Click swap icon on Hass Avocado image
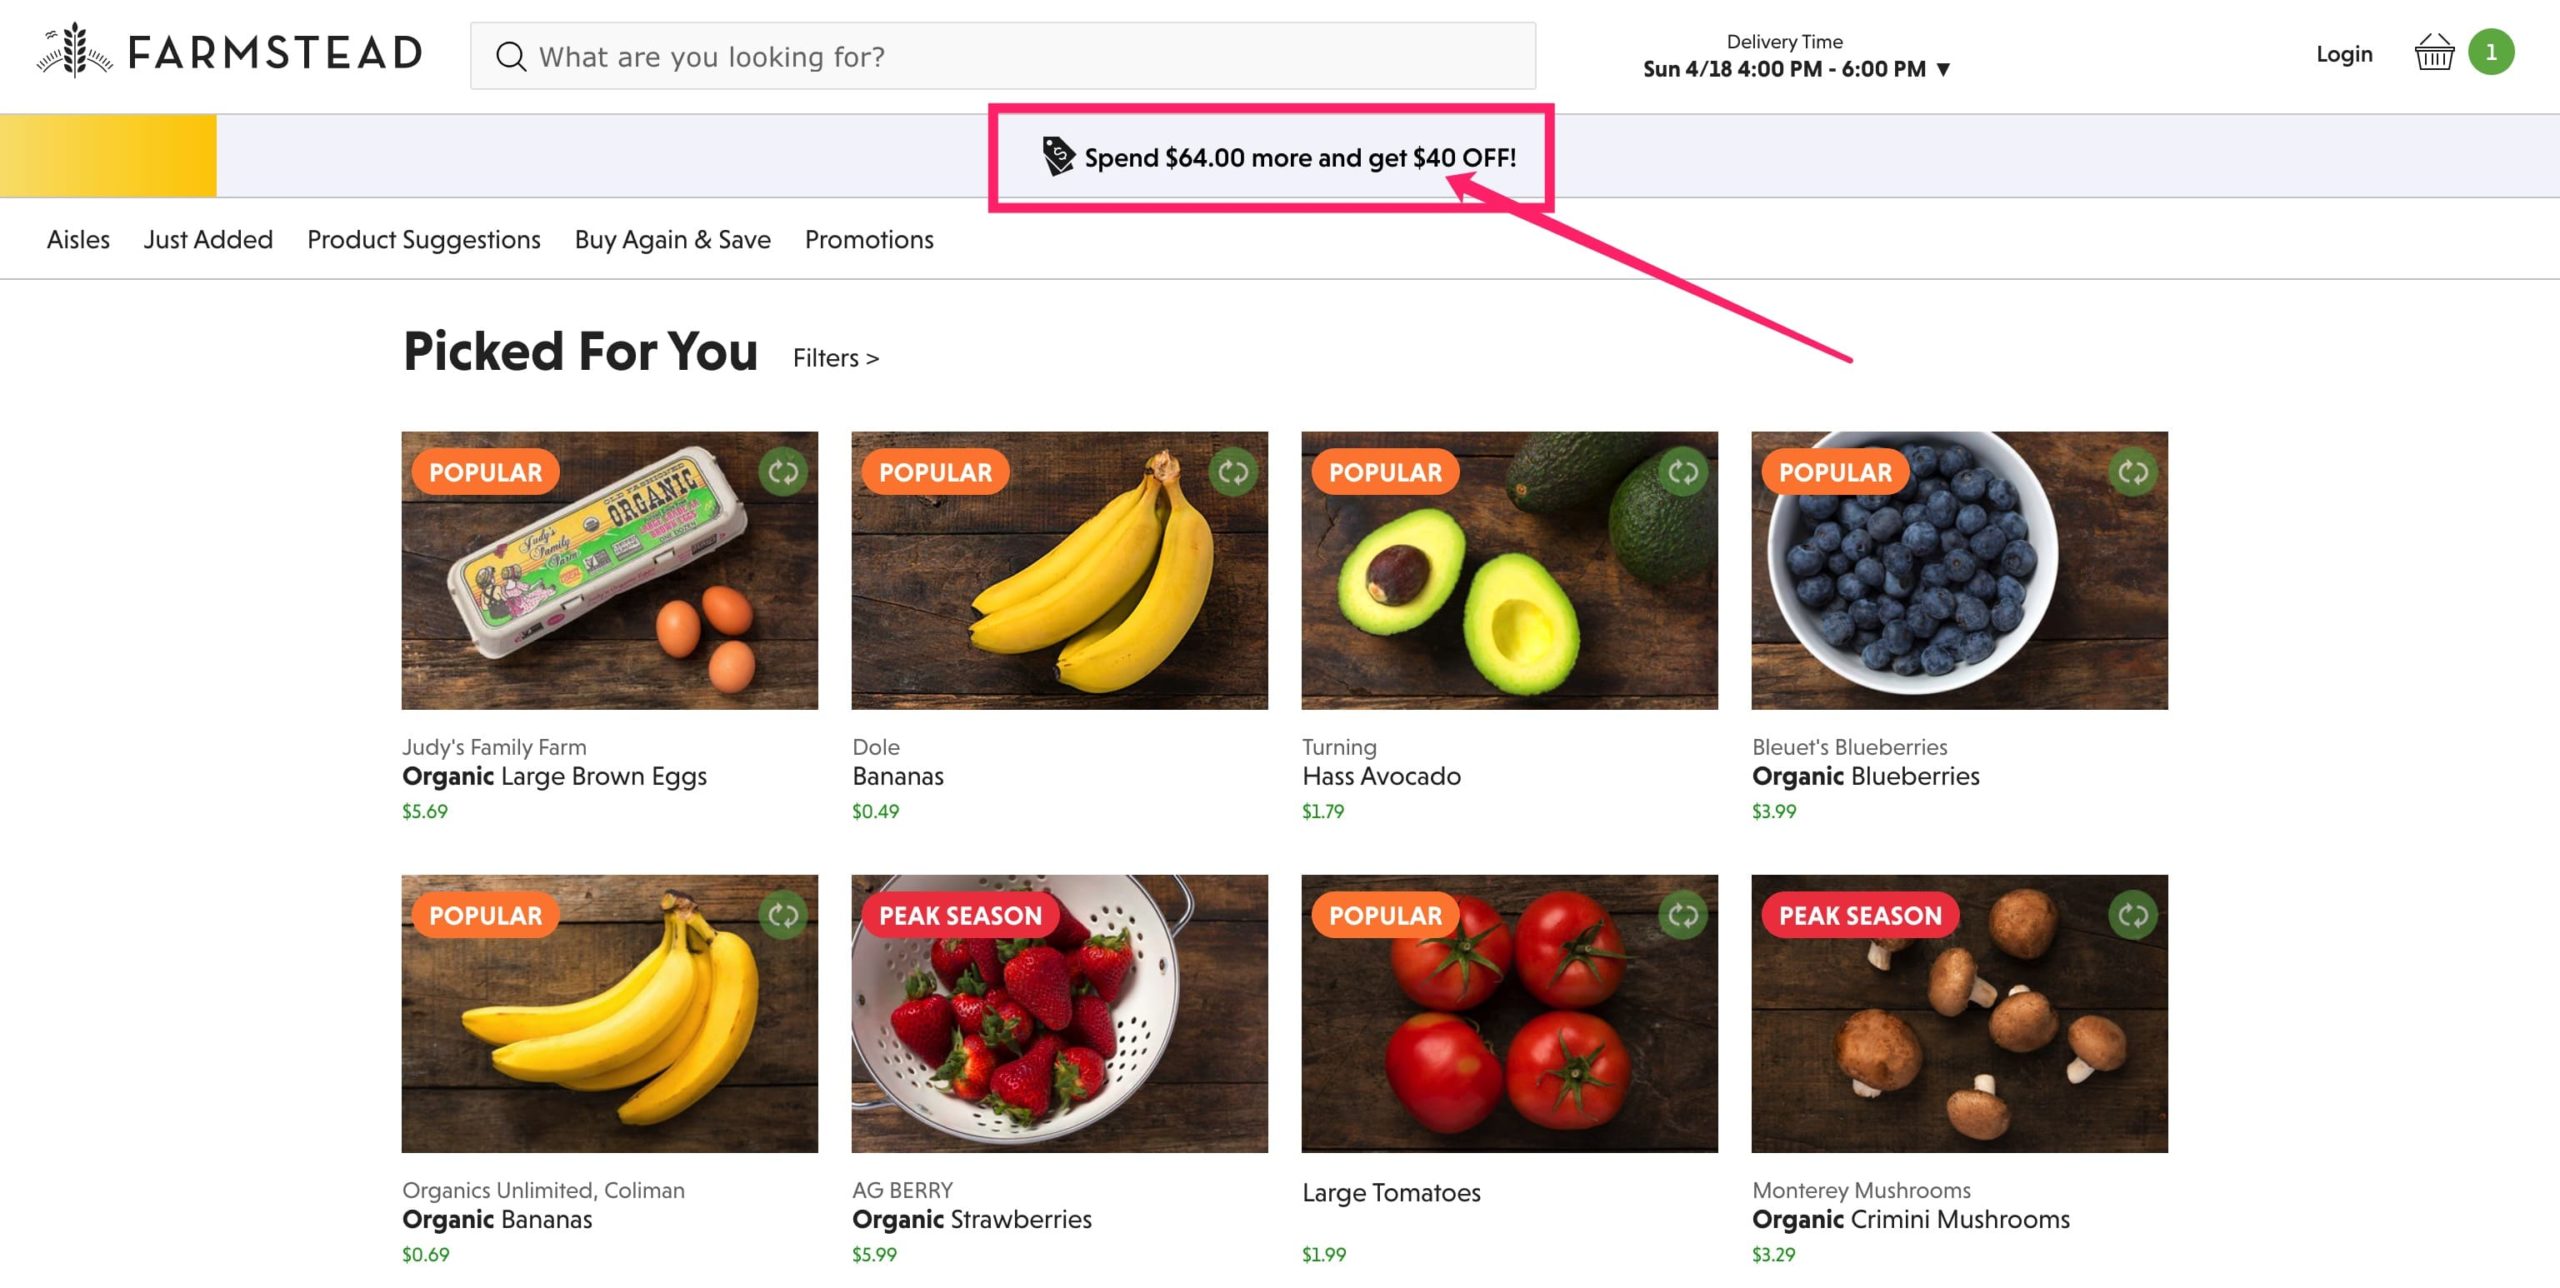This screenshot has height=1288, width=2560. [1683, 472]
